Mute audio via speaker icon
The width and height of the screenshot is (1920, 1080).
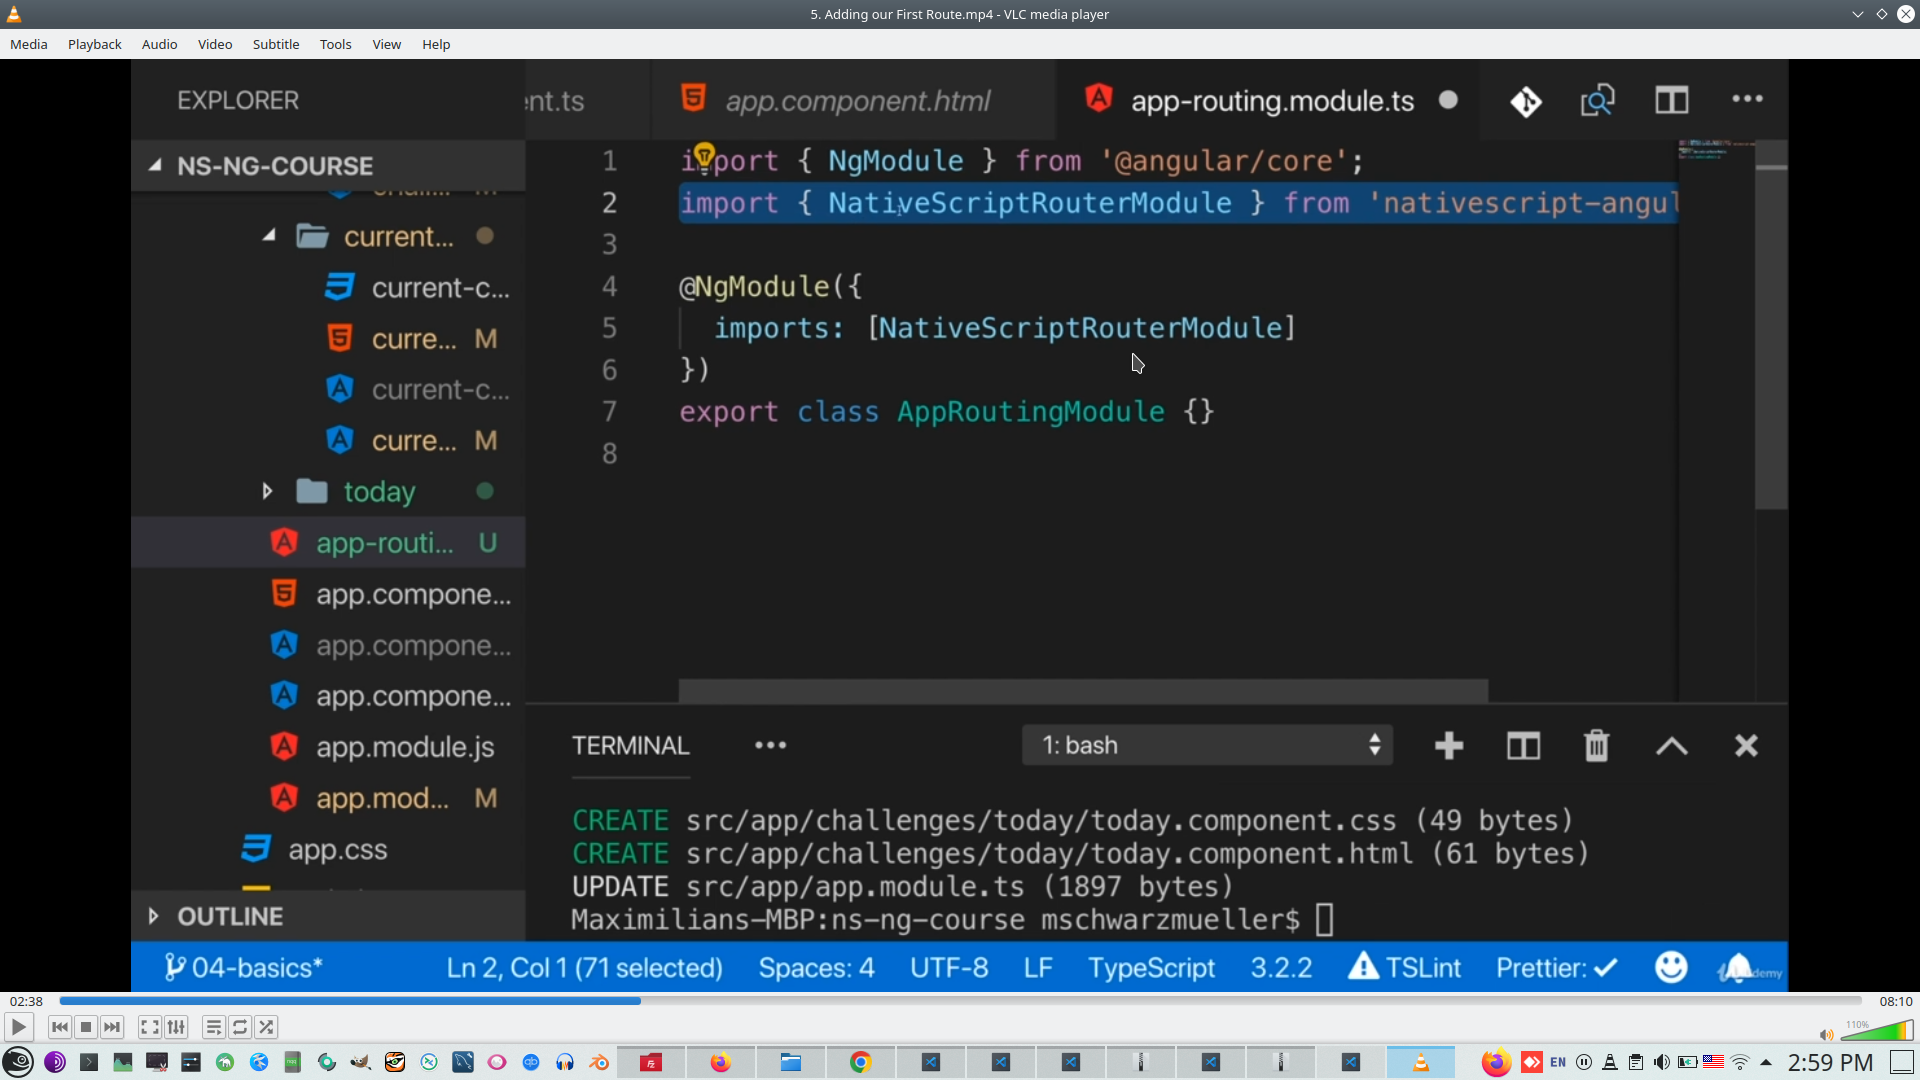(1826, 1034)
